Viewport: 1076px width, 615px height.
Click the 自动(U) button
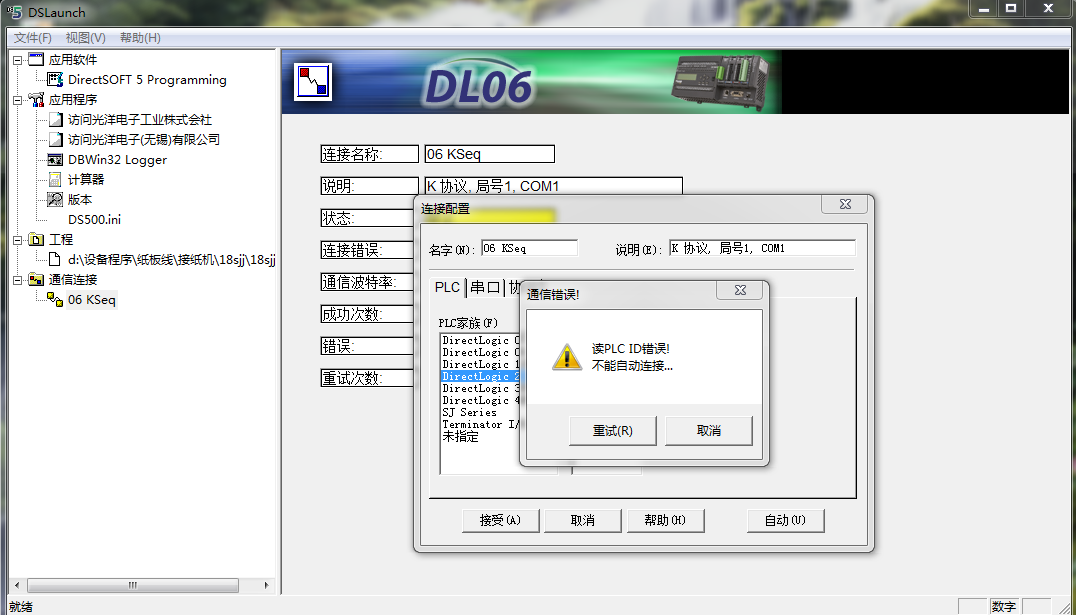785,520
